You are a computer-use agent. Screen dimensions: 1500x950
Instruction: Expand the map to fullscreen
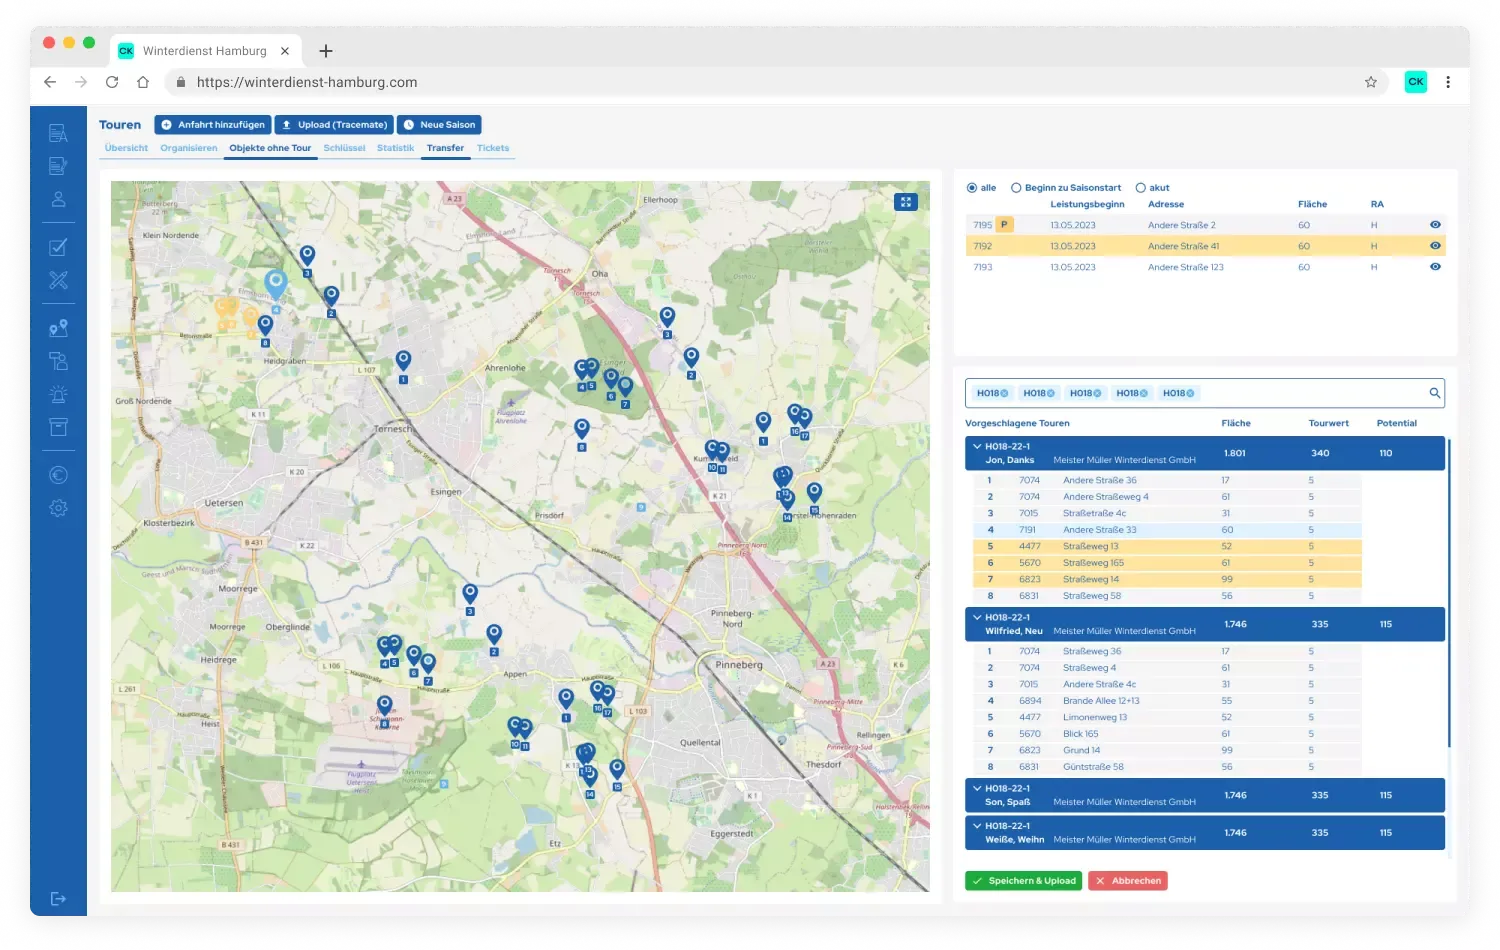(905, 201)
